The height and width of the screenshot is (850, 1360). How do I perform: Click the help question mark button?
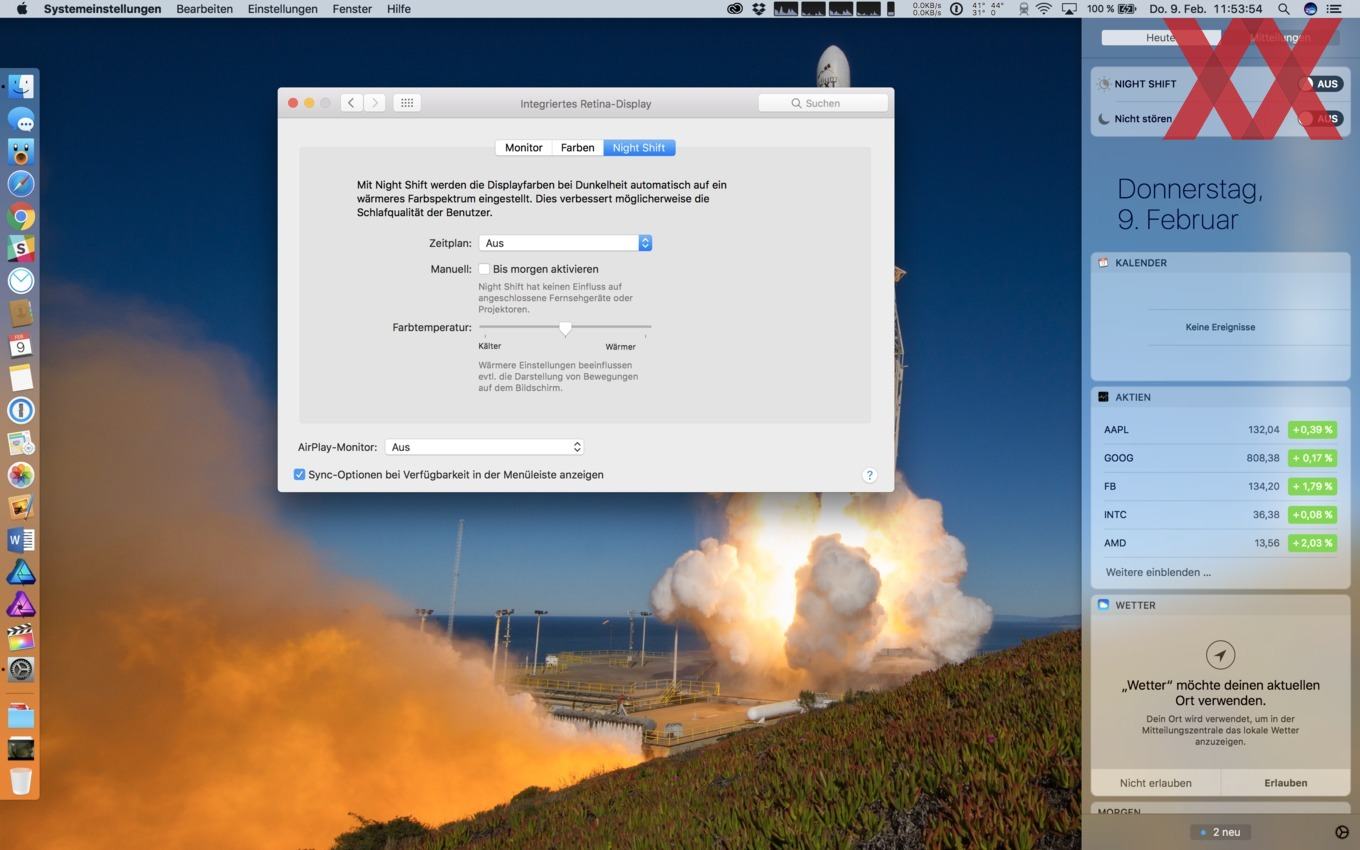tap(869, 475)
